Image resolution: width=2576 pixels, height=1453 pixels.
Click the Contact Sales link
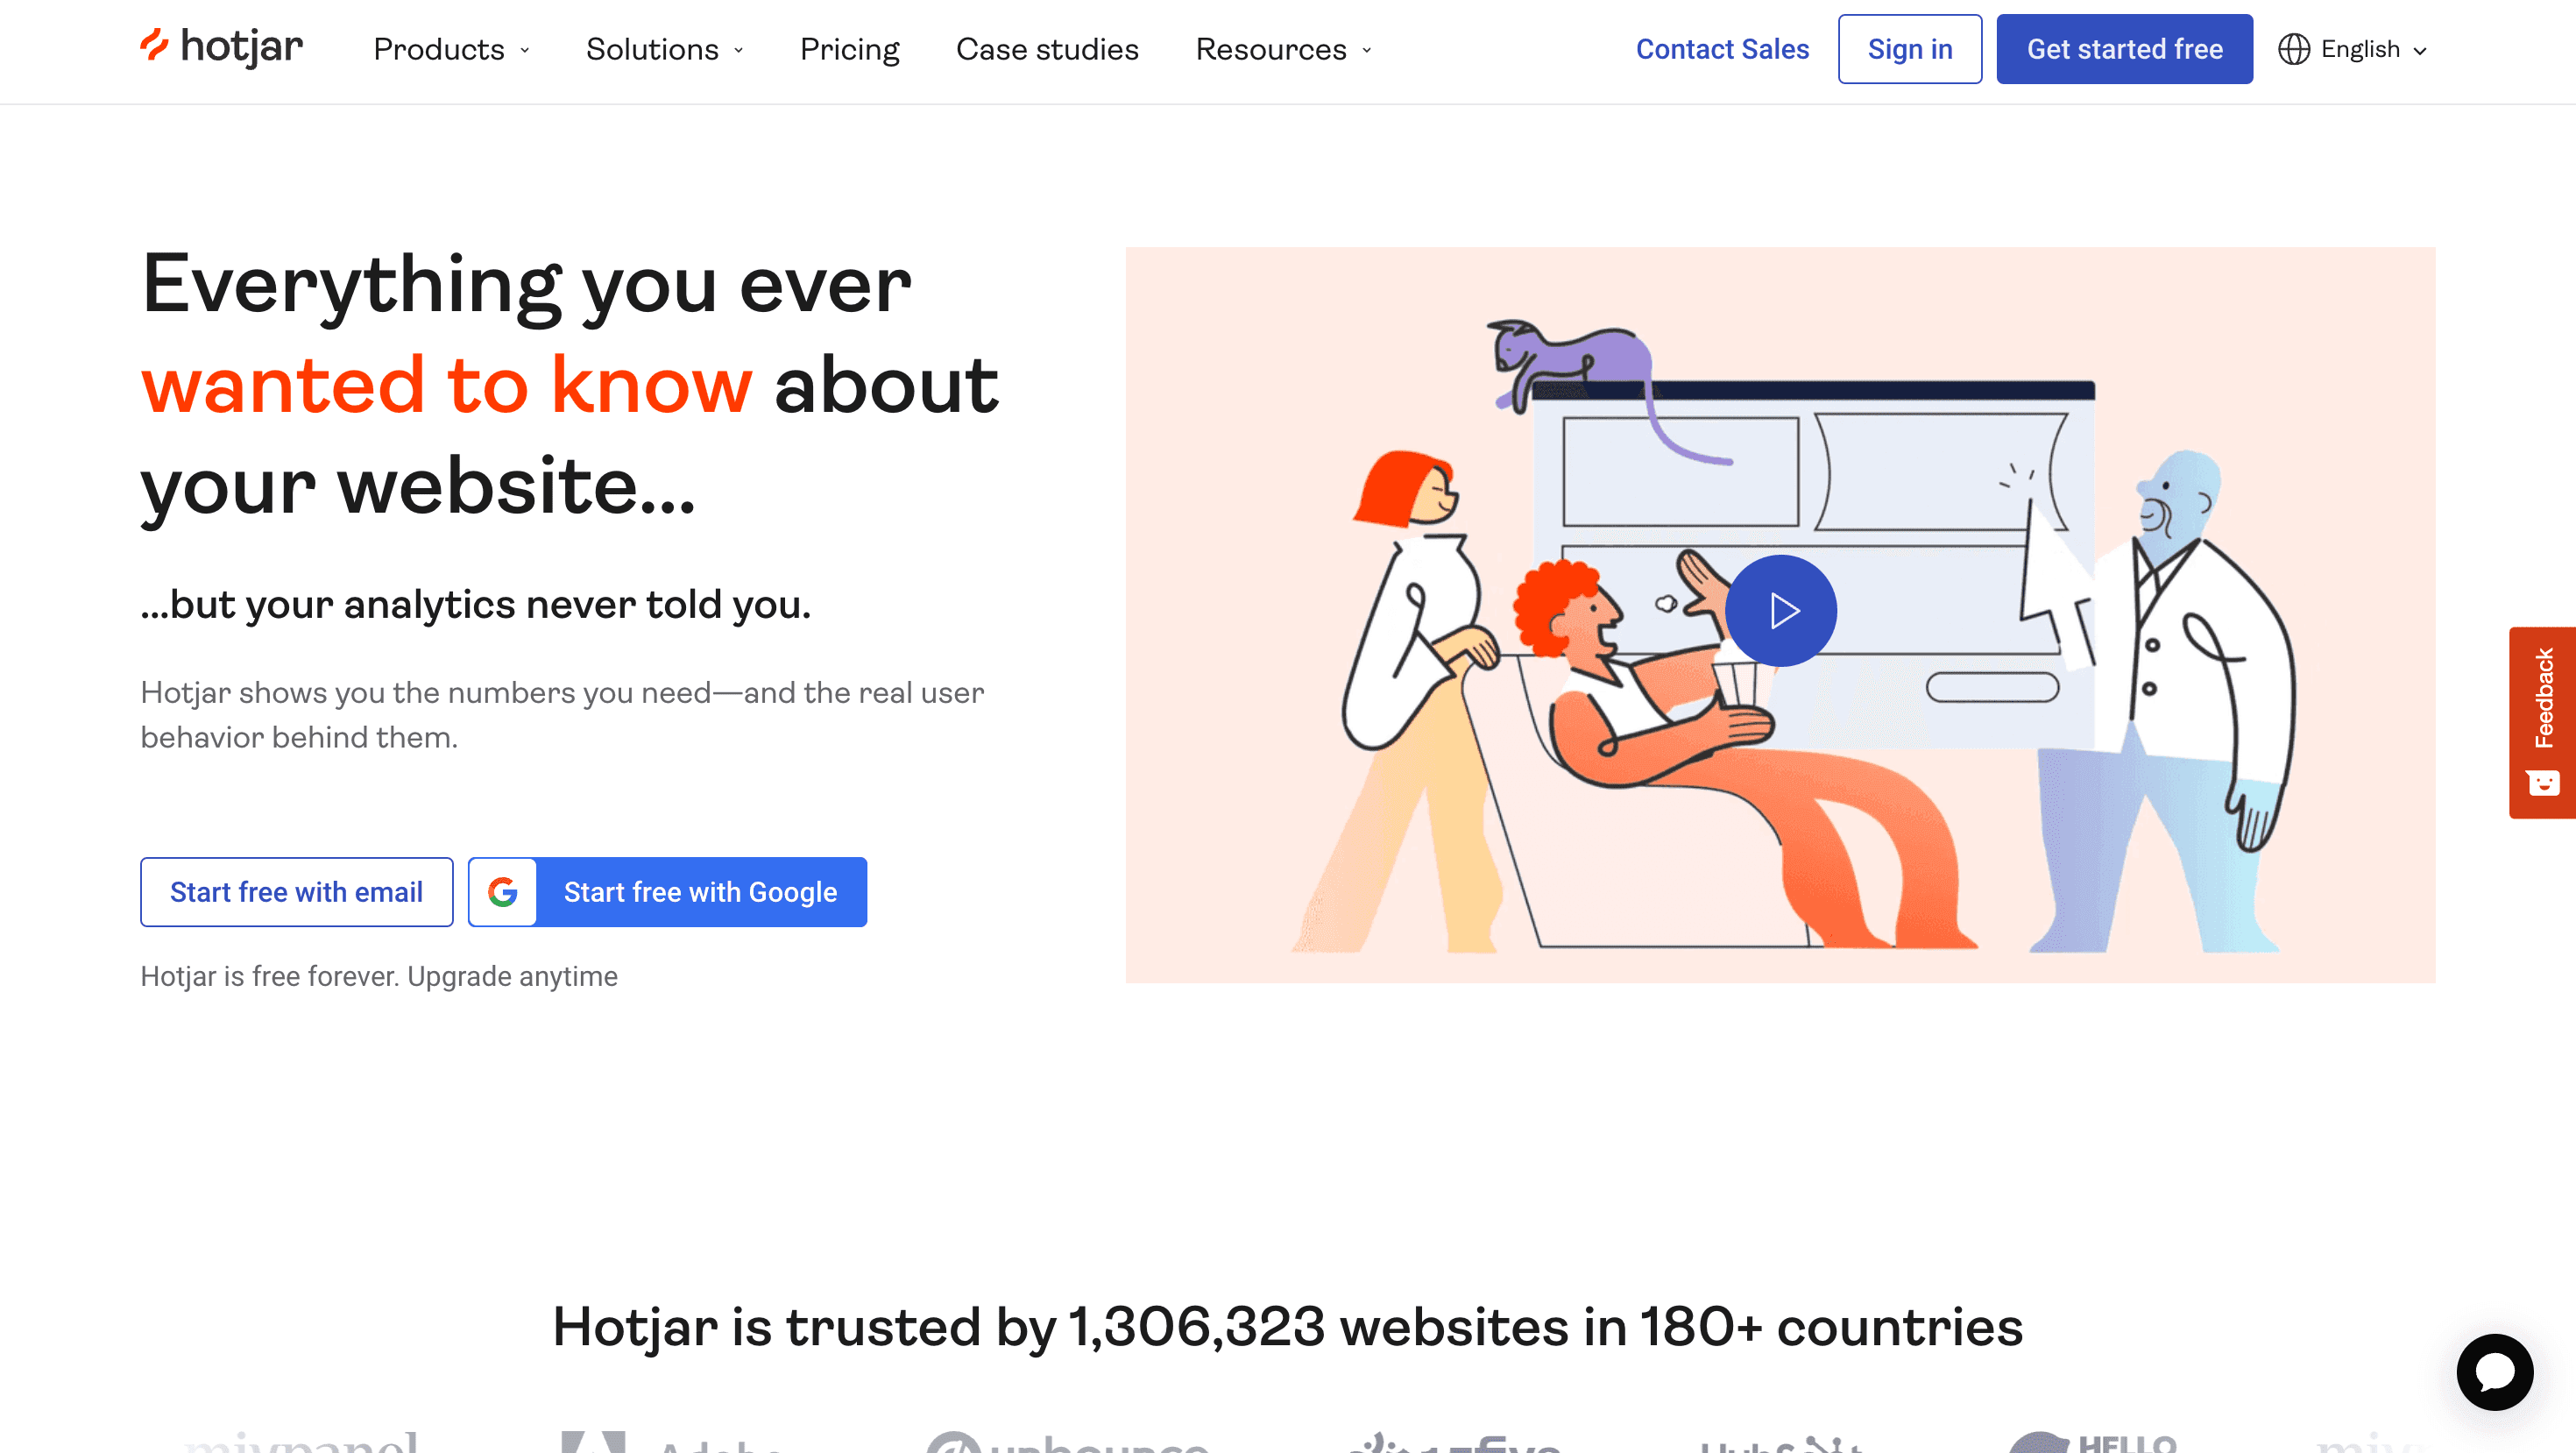click(1722, 49)
